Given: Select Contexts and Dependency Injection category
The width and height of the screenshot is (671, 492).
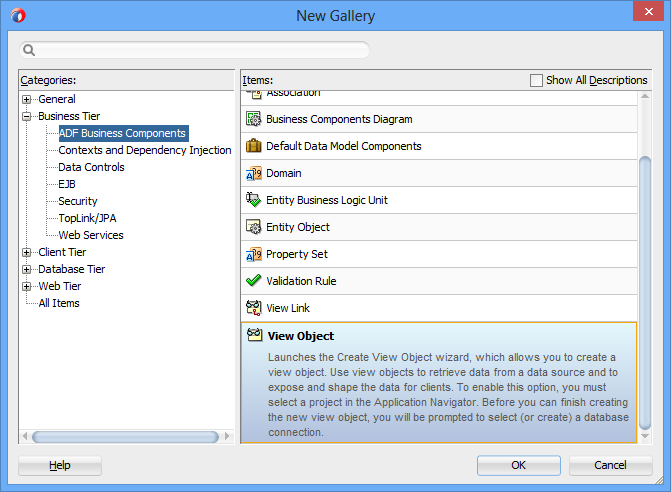Looking at the screenshot, I should click(145, 150).
